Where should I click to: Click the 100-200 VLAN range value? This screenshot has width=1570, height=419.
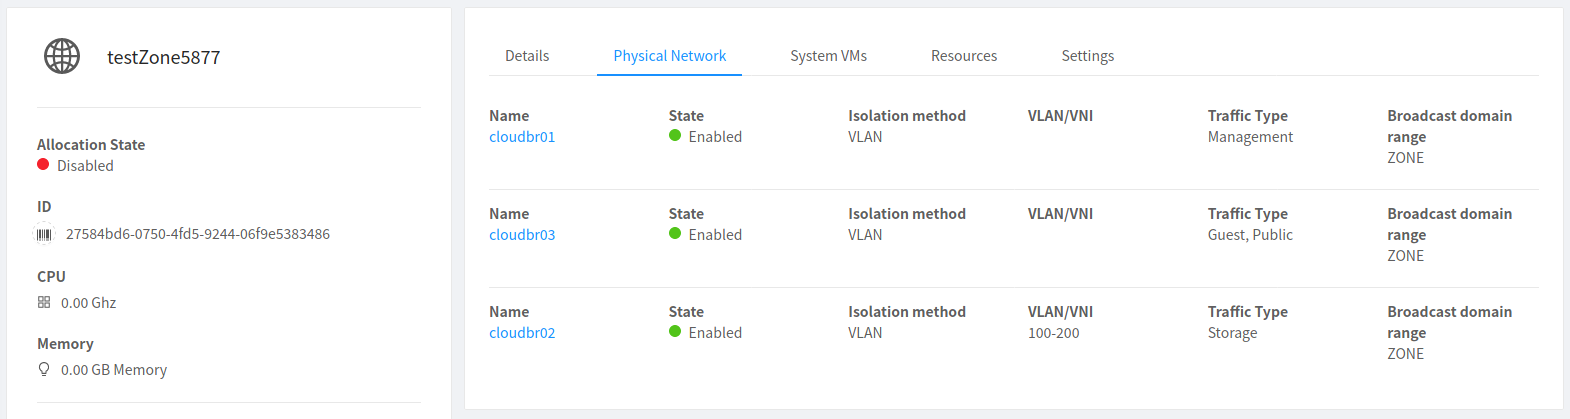1054,333
